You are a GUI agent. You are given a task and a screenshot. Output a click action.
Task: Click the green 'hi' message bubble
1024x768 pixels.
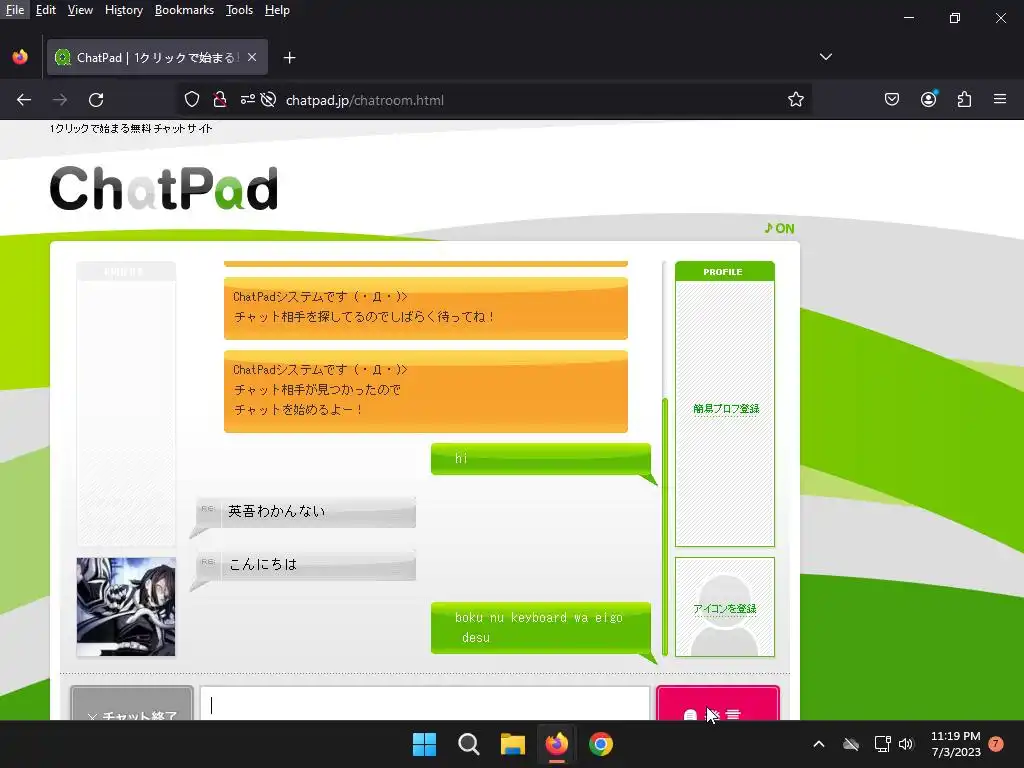[x=541, y=458]
